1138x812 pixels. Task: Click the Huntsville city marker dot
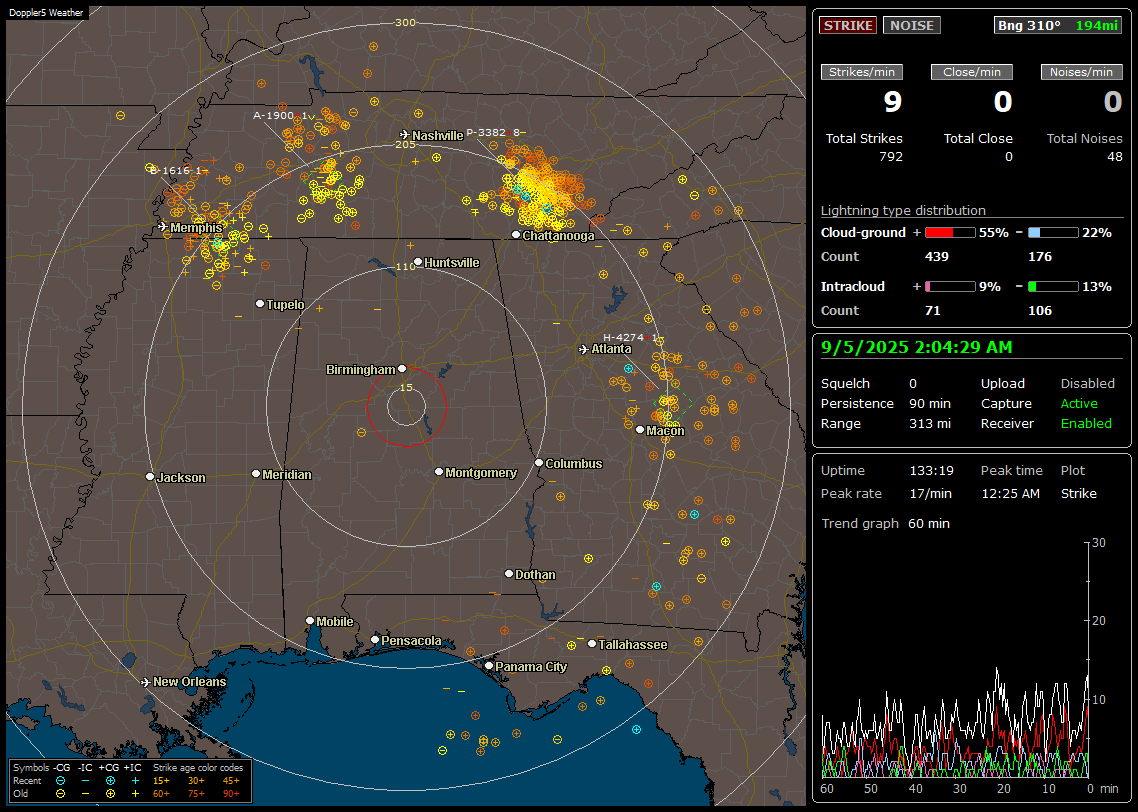click(418, 262)
